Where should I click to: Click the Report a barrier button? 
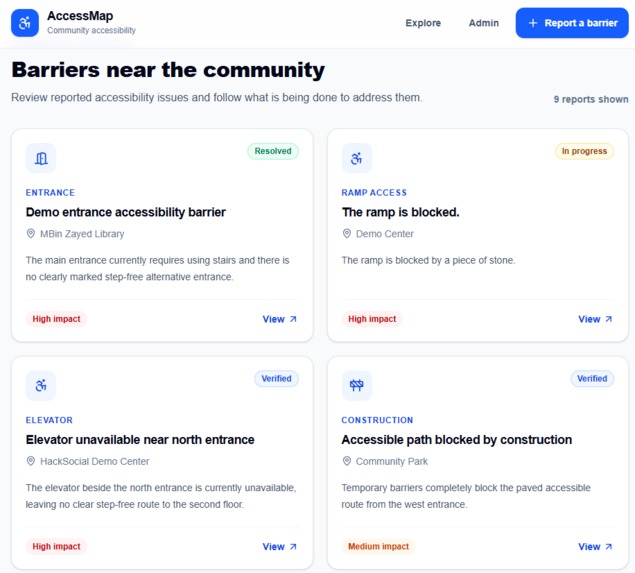pyautogui.click(x=572, y=23)
